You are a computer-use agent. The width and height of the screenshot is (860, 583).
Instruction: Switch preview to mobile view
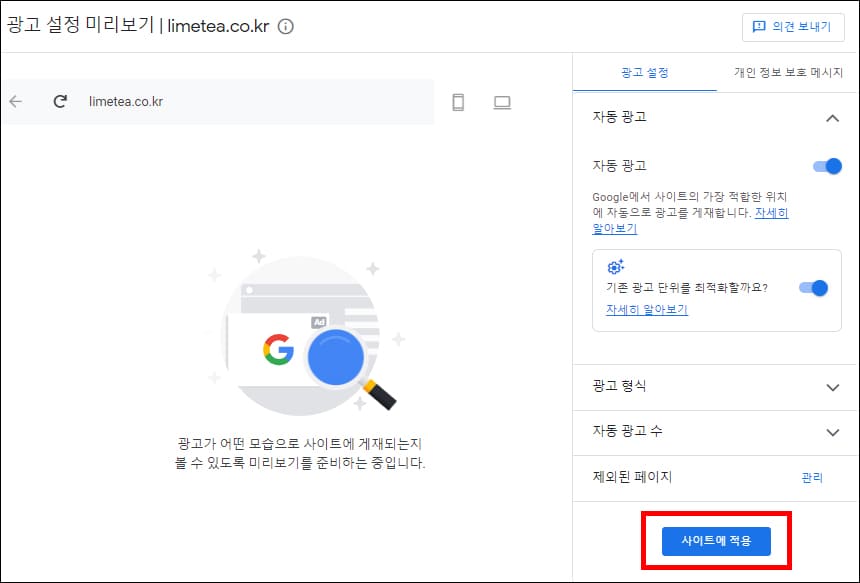458,102
